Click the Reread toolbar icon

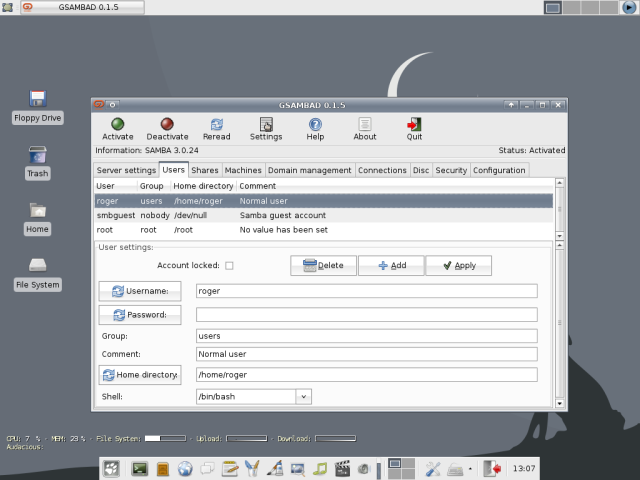(x=216, y=124)
